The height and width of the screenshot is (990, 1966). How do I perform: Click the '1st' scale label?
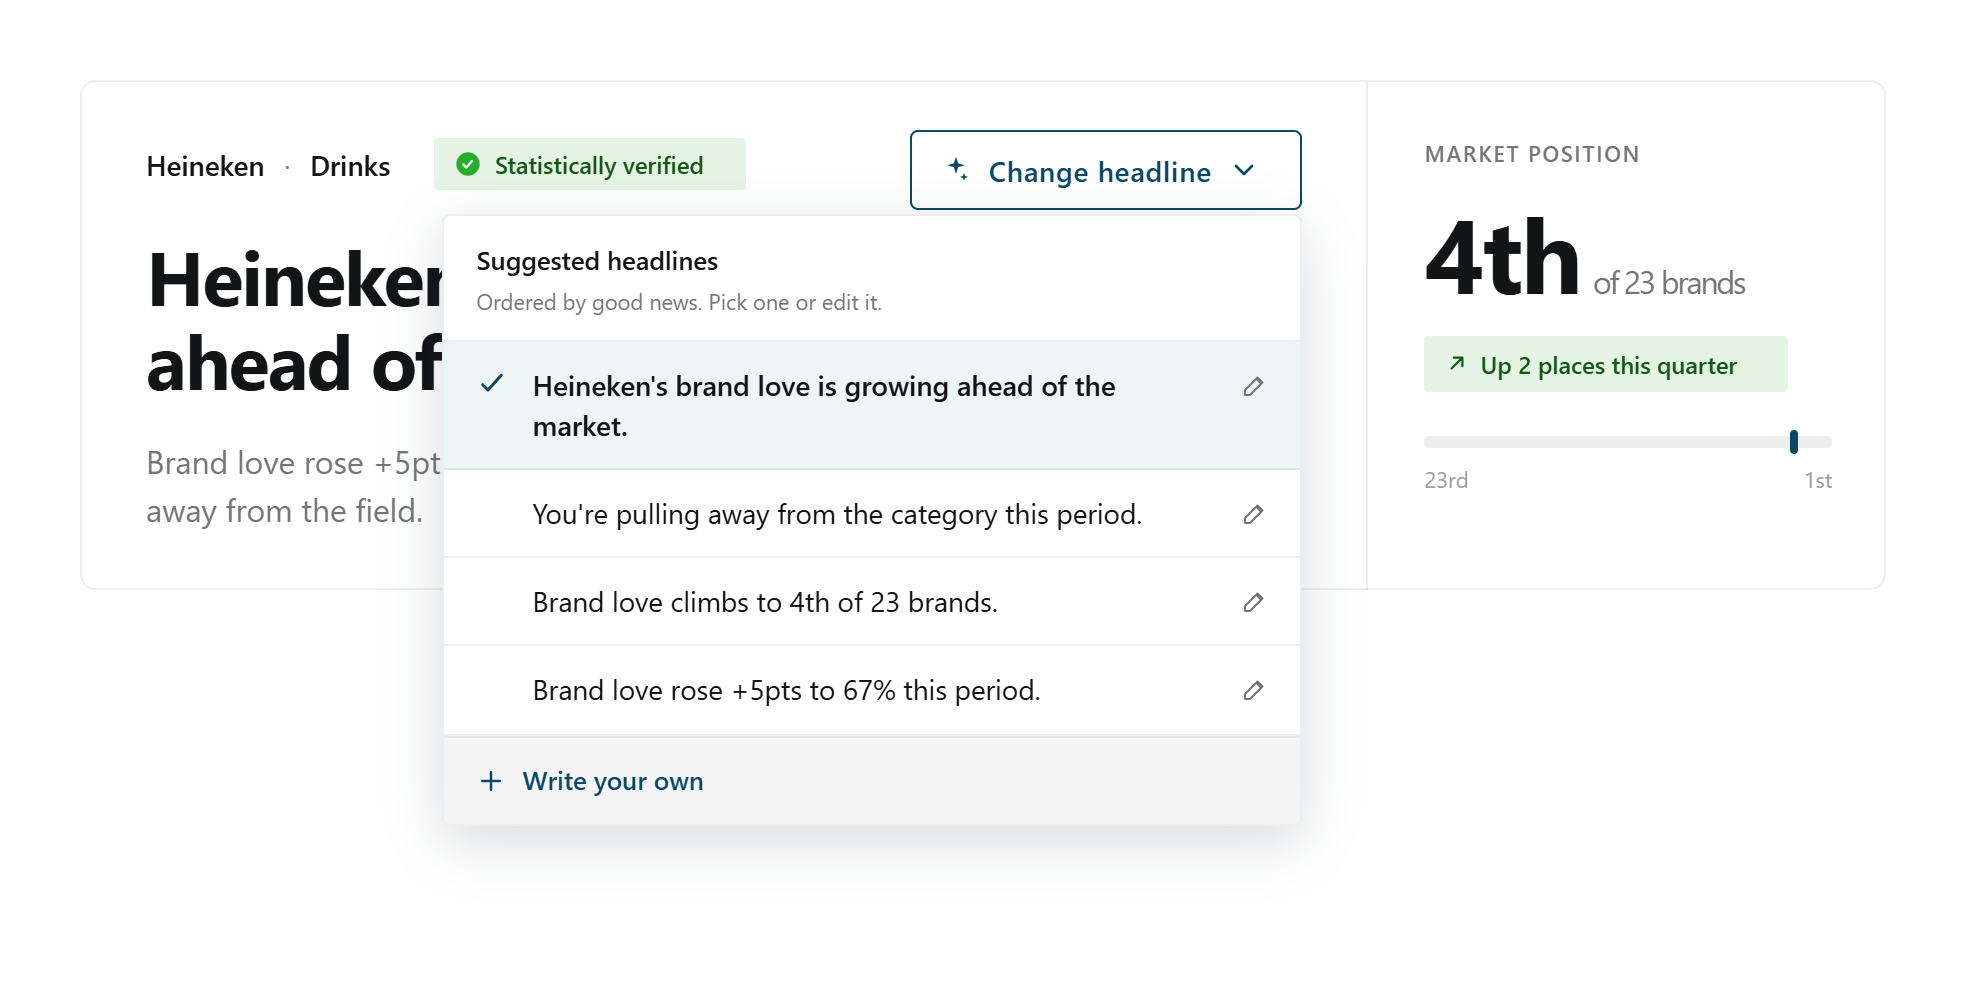pyautogui.click(x=1818, y=480)
